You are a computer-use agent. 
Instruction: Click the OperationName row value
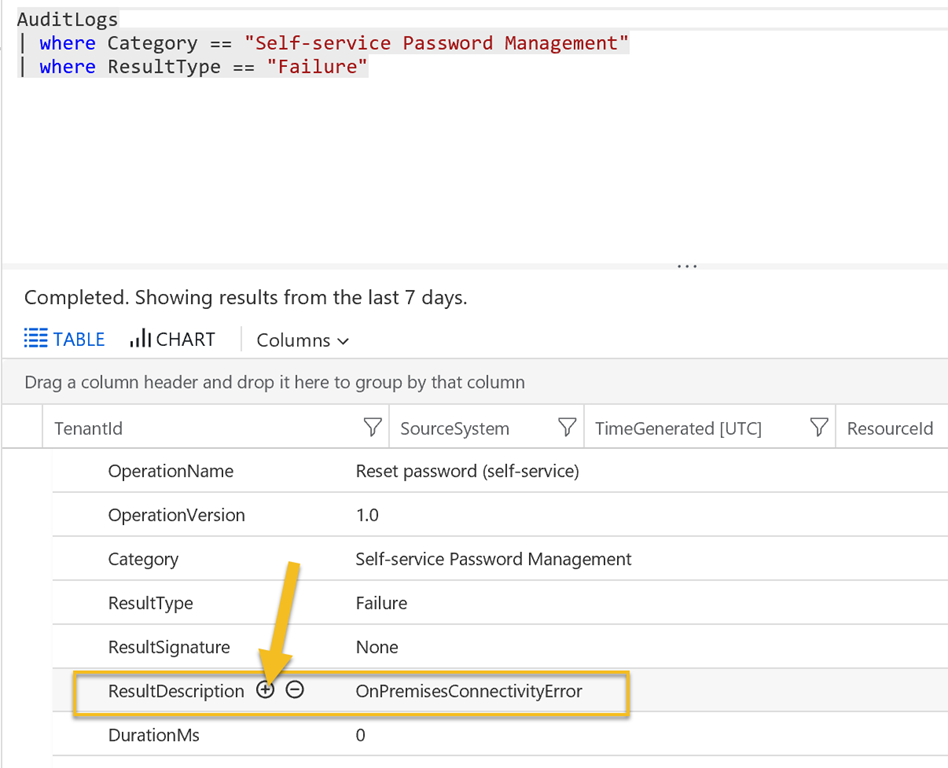click(x=467, y=470)
